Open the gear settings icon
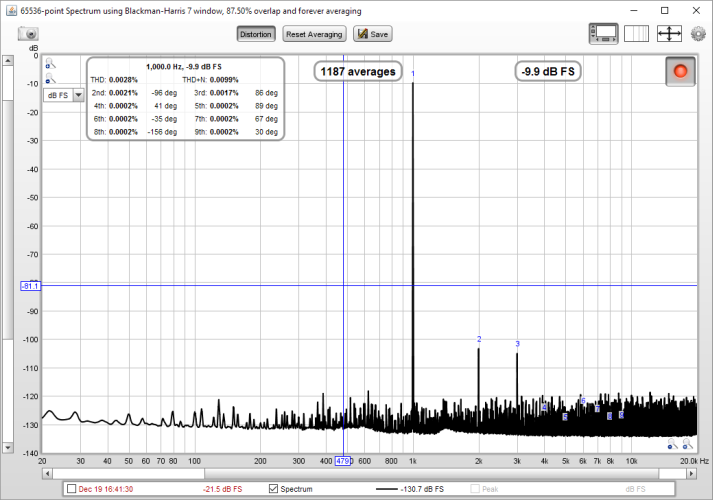The height and width of the screenshot is (500, 713). 698,34
